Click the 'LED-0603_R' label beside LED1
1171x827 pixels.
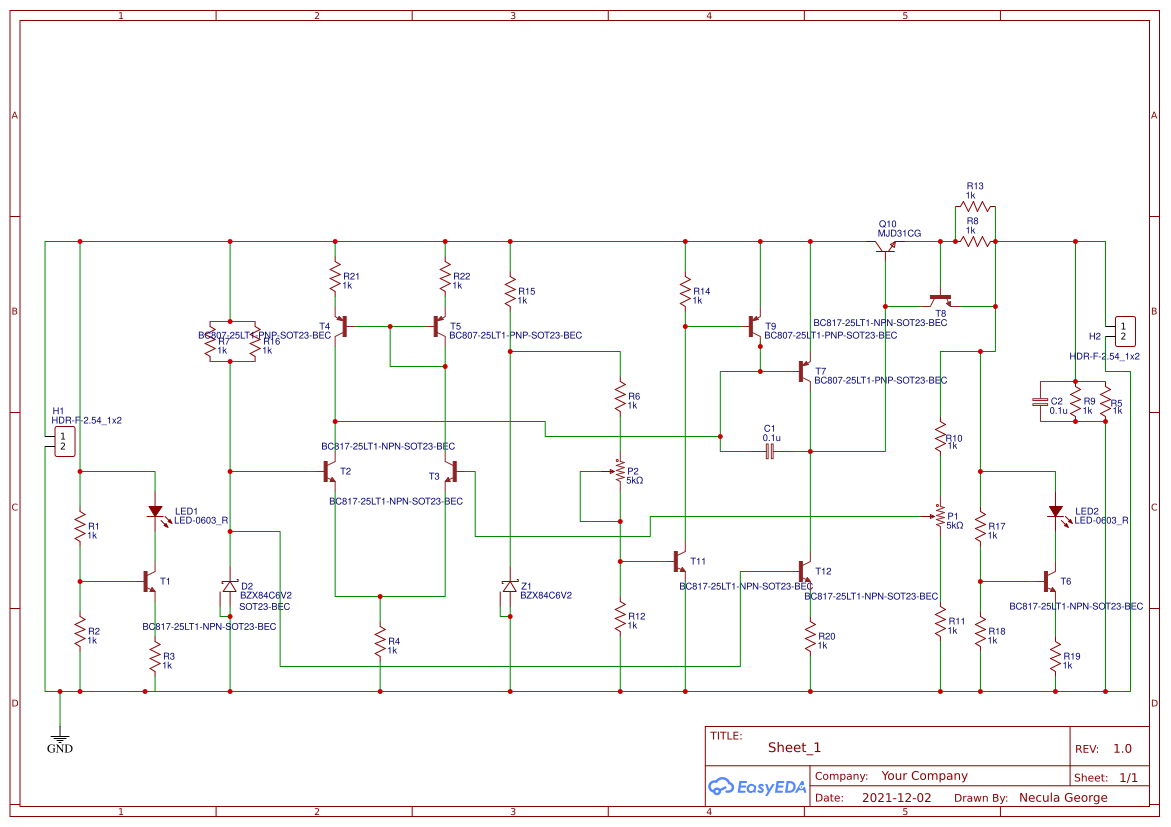point(202,520)
